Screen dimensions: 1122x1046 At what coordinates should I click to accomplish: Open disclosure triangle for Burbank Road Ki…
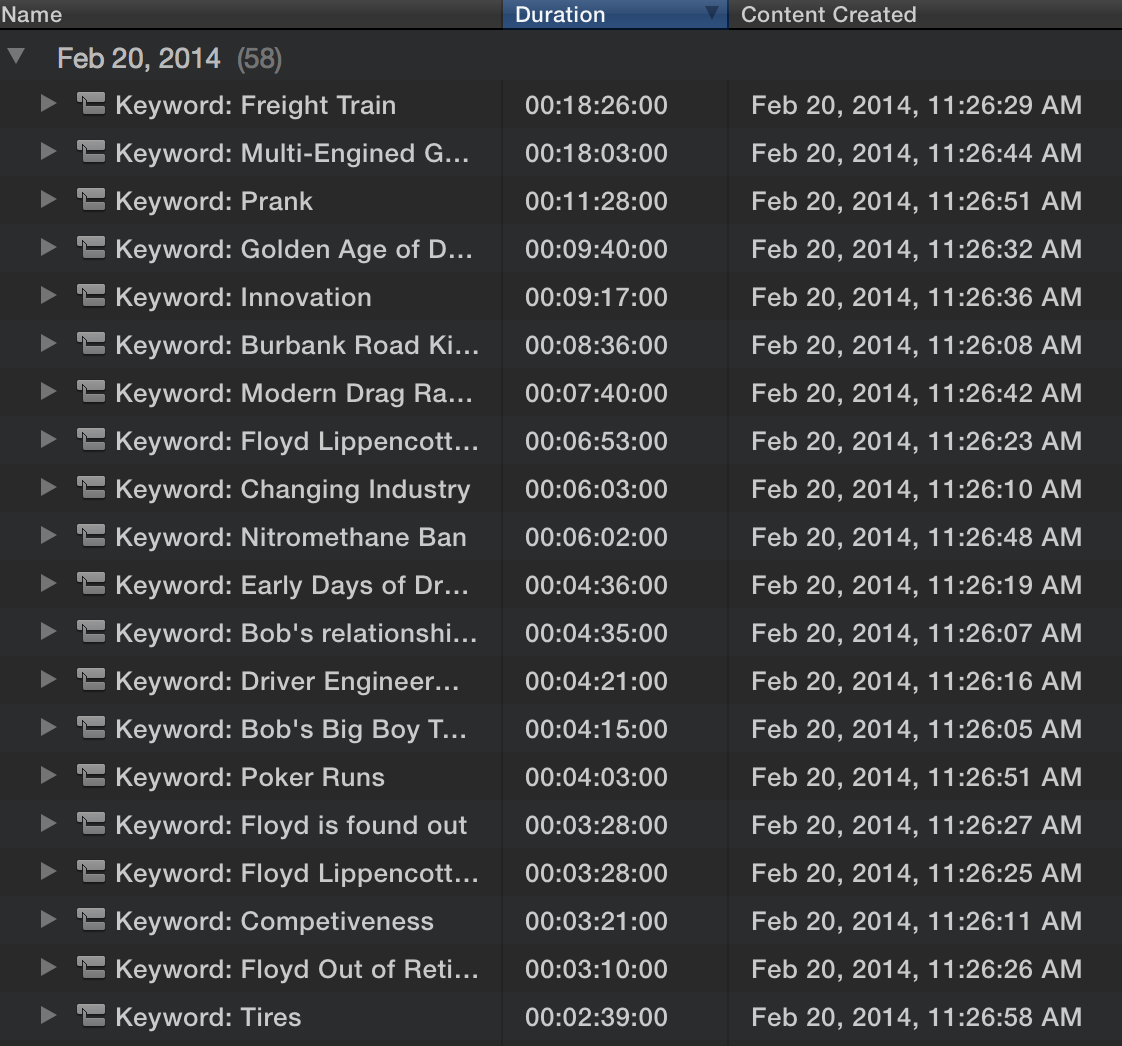49,343
